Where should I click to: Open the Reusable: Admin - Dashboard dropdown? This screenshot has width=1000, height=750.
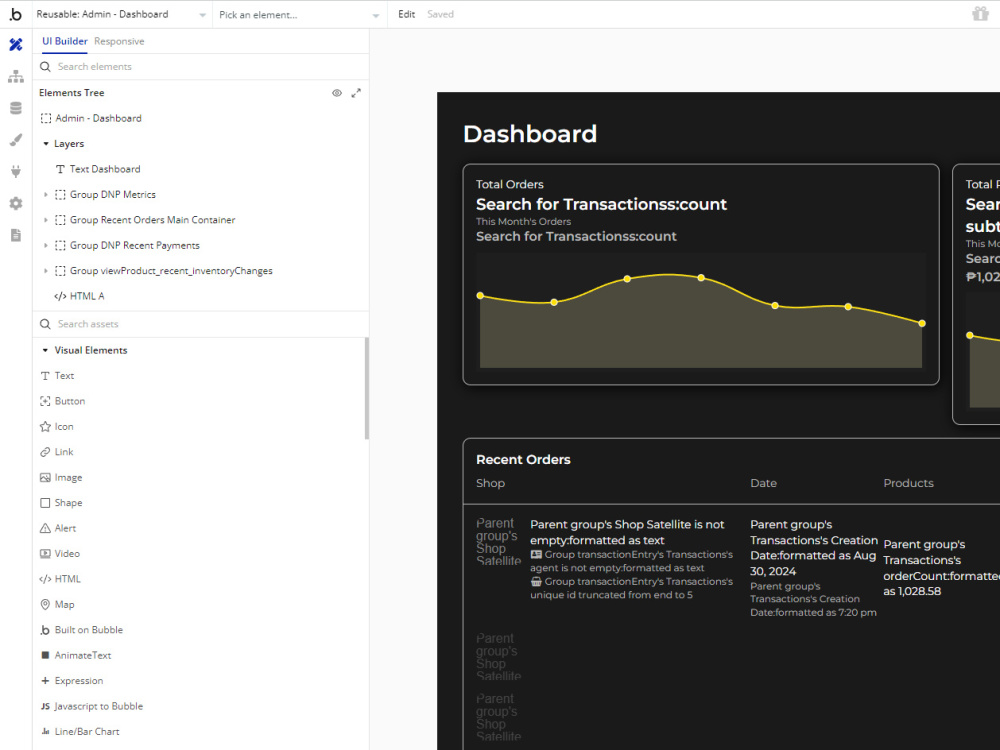121,14
